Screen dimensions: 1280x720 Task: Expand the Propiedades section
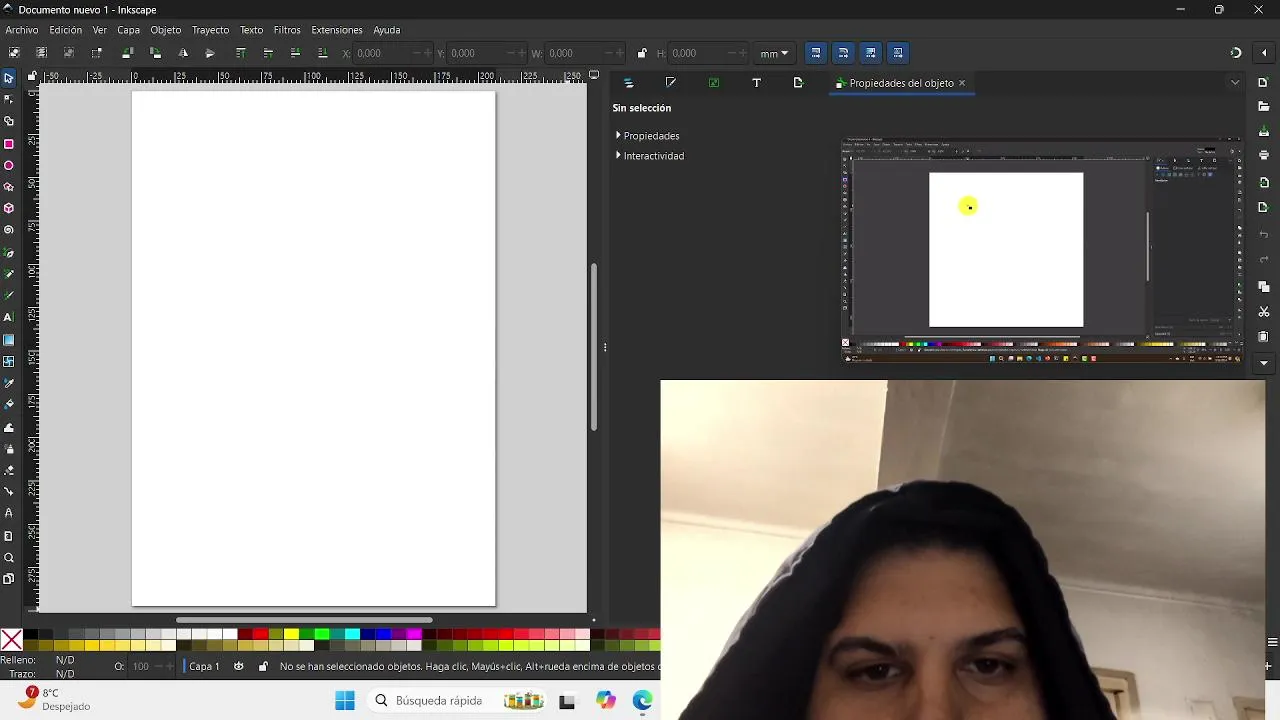(646, 136)
